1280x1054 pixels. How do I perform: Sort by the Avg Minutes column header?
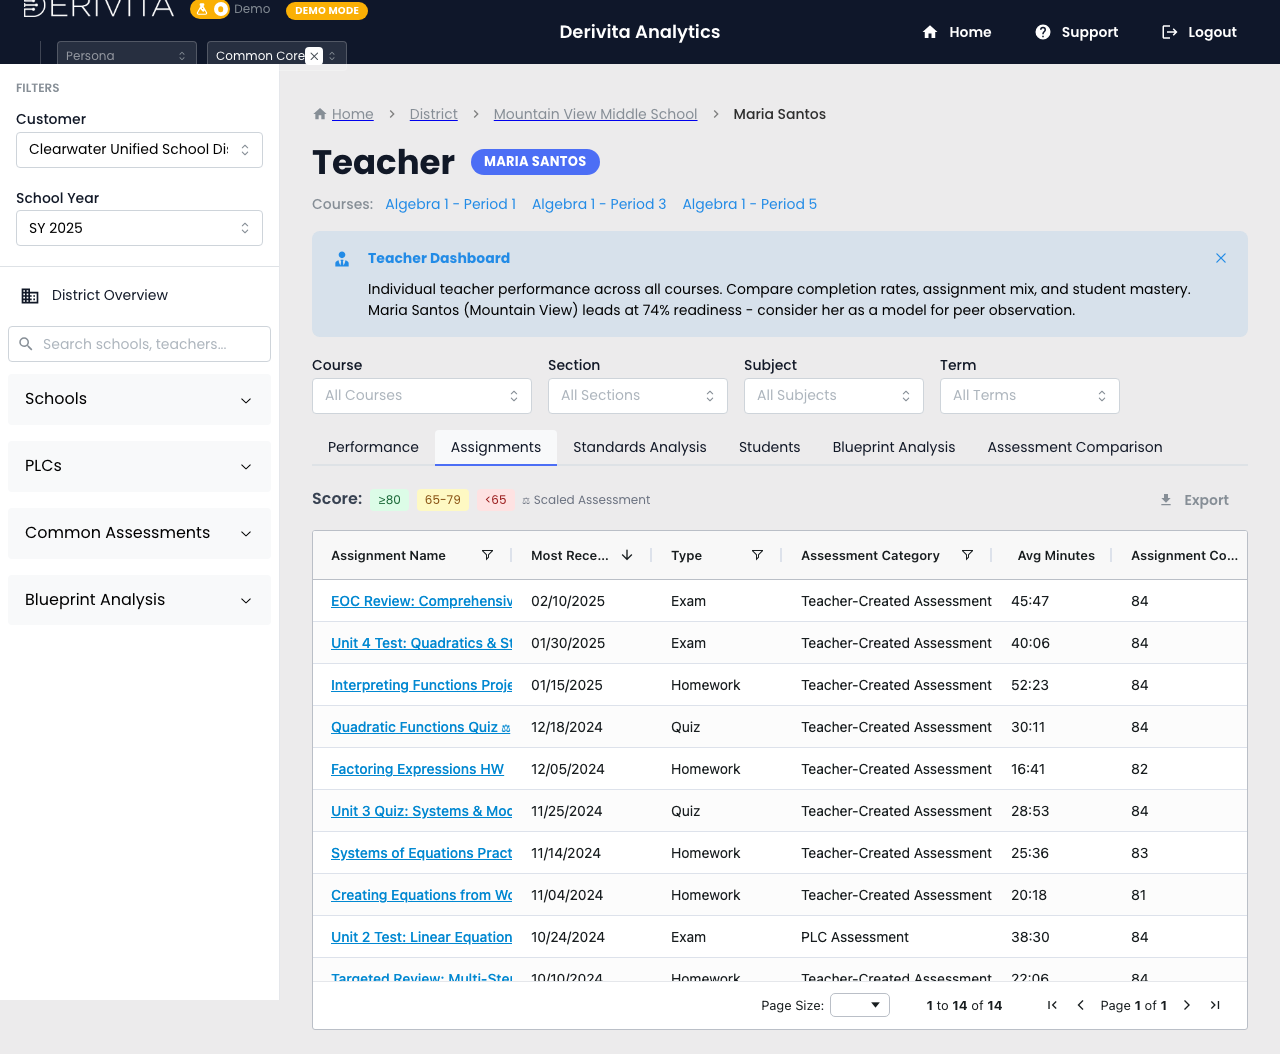coord(1056,555)
